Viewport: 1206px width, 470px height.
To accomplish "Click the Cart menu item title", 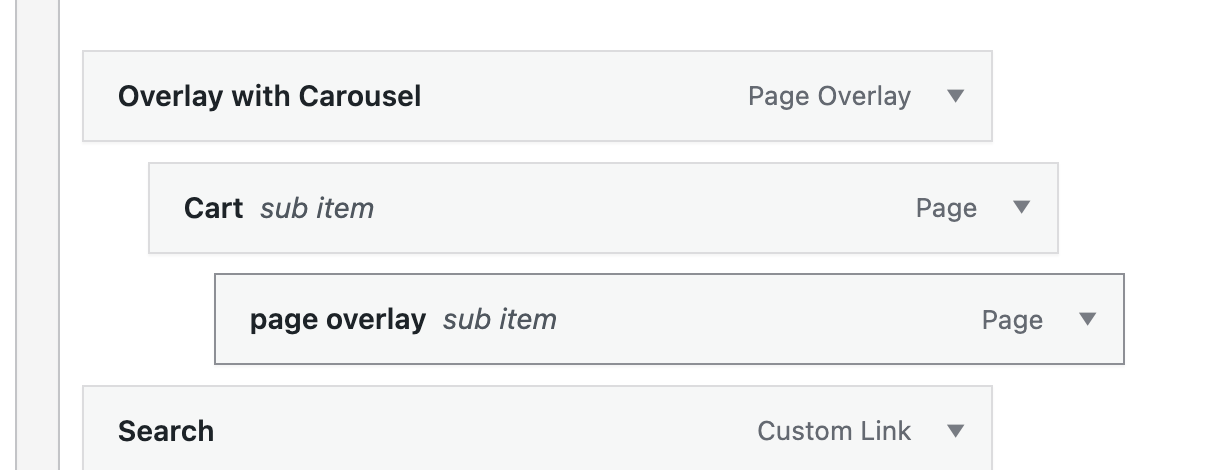I will (213, 208).
